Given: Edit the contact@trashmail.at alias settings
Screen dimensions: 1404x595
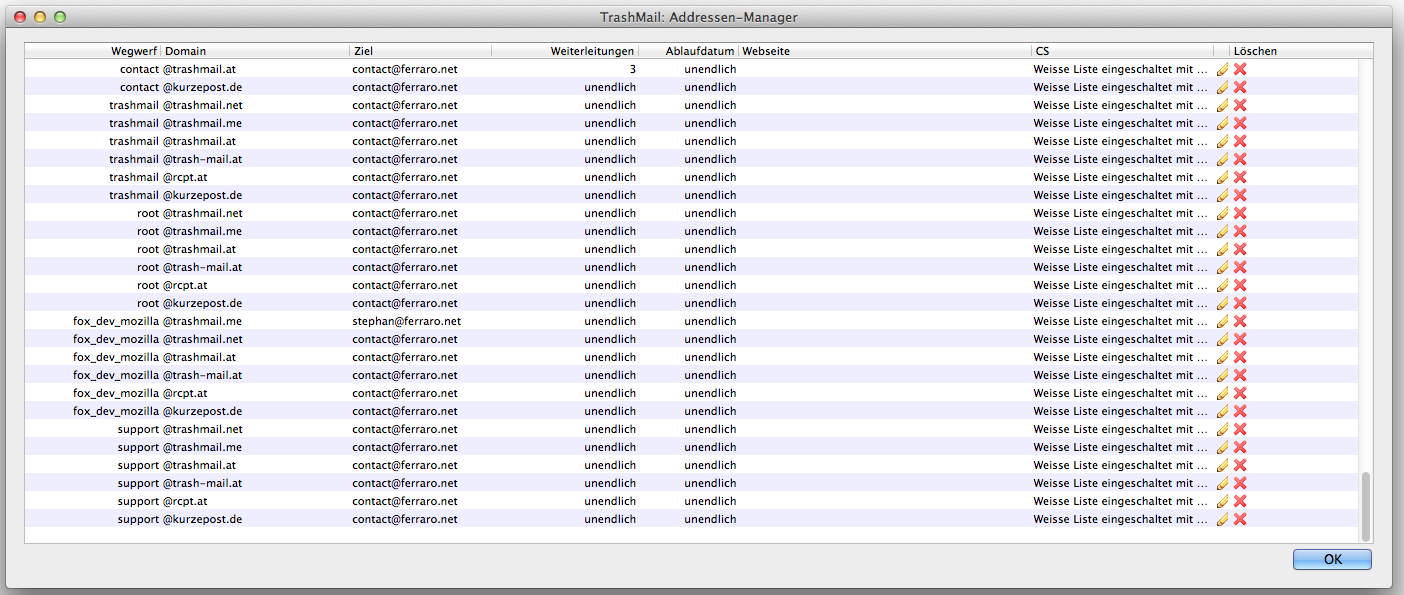Looking at the screenshot, I should coord(1222,69).
